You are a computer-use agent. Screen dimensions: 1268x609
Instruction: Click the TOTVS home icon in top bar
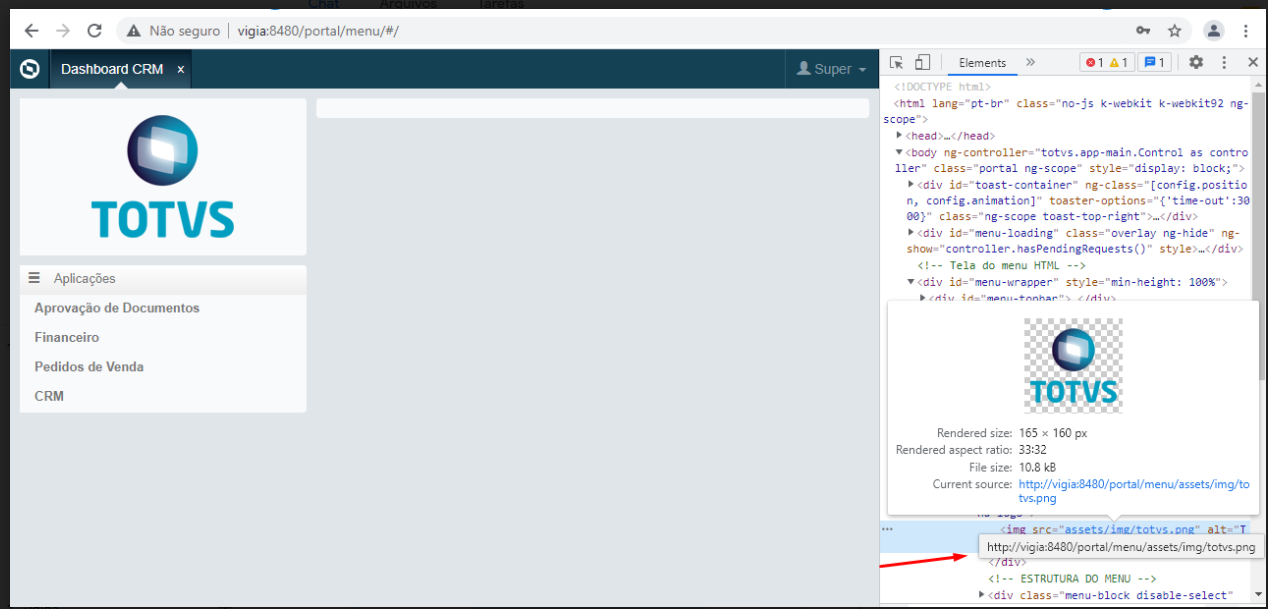click(30, 69)
